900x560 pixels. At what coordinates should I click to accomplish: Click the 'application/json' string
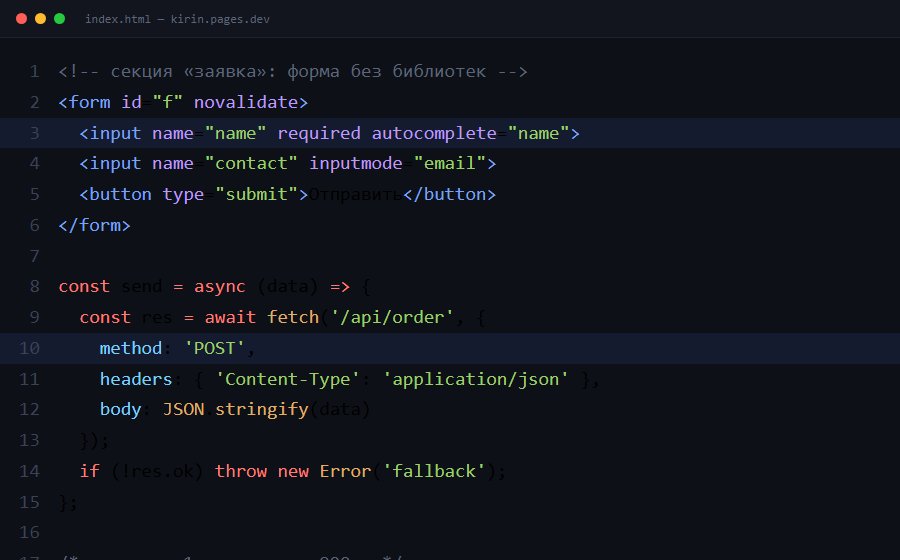(475, 379)
